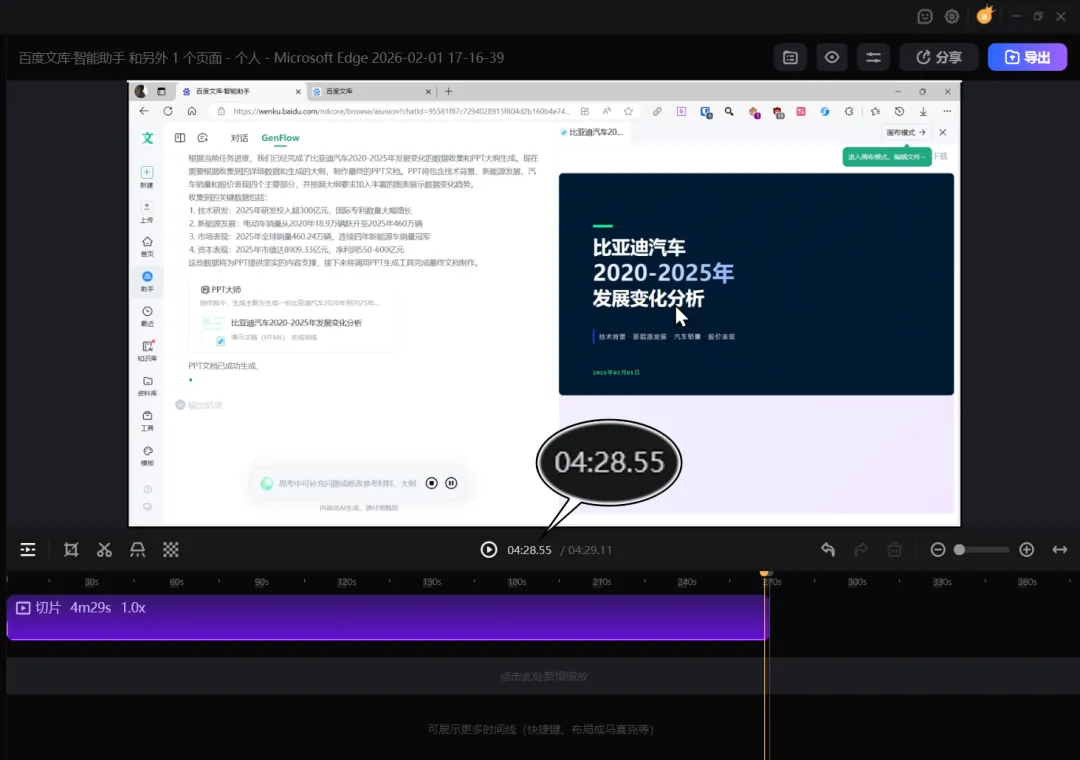Open the Edge three-dot menu
The width and height of the screenshot is (1080, 760).
tap(947, 111)
